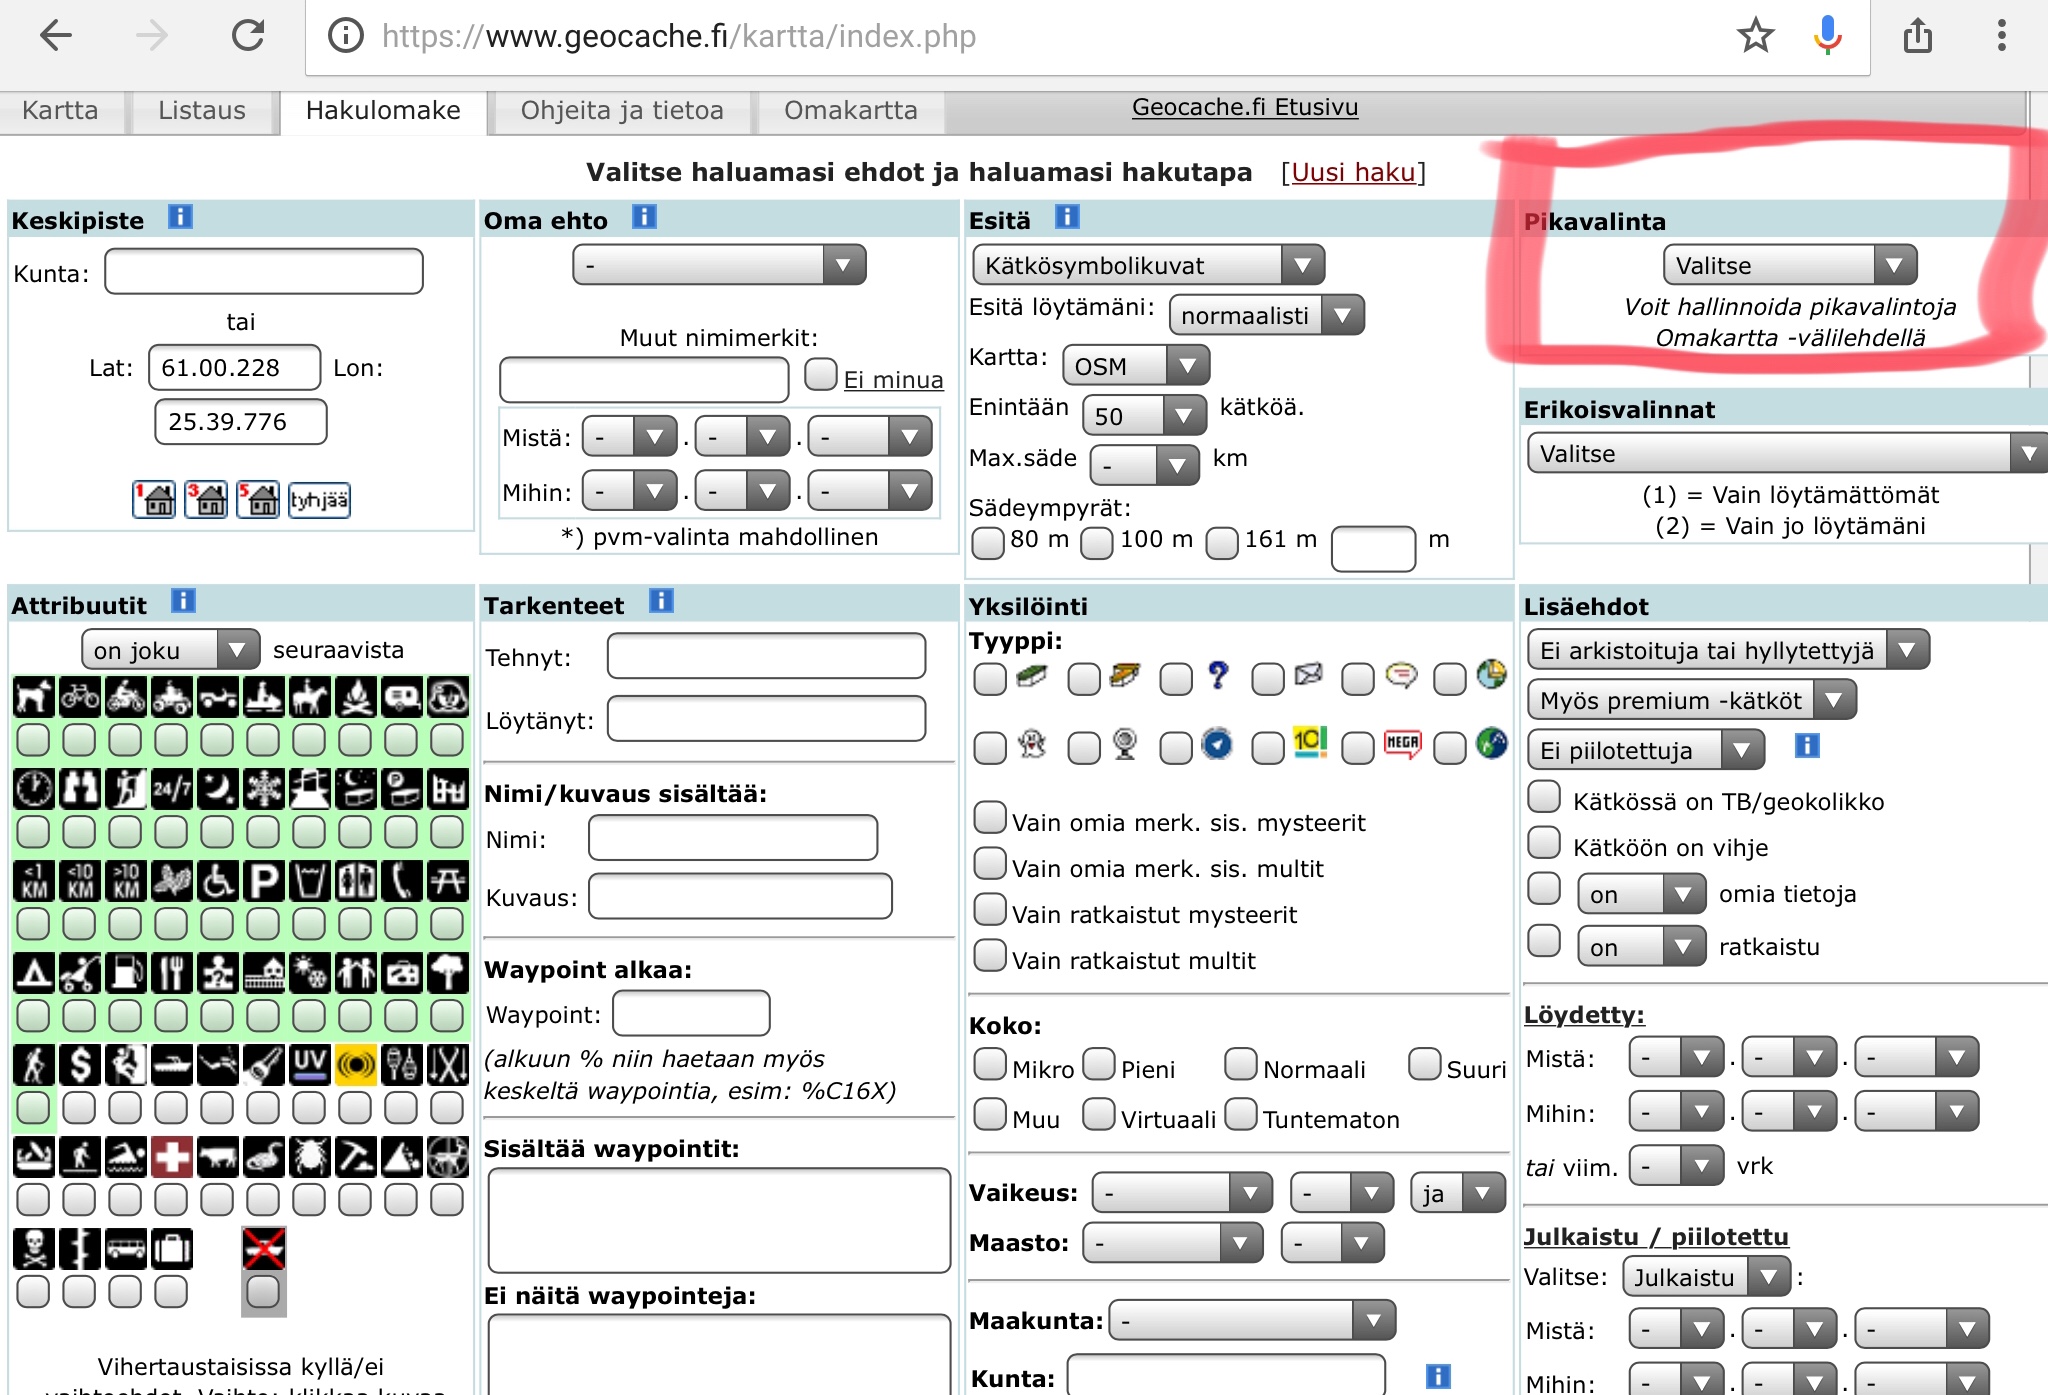Click the Uusi haku link
The width and height of the screenshot is (2048, 1395).
click(x=1353, y=172)
